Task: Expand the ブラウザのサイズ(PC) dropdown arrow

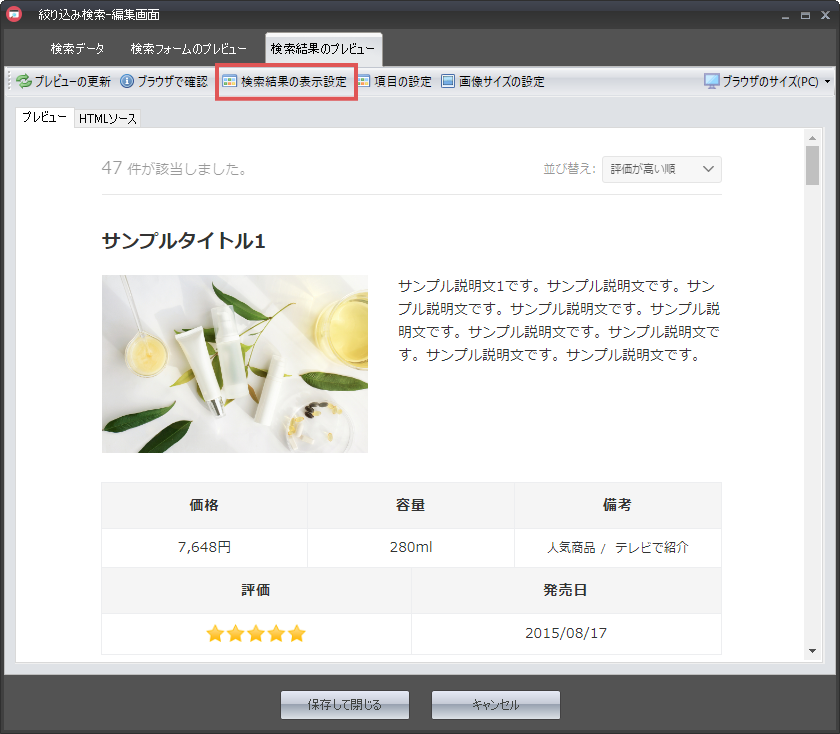Action: click(827, 82)
